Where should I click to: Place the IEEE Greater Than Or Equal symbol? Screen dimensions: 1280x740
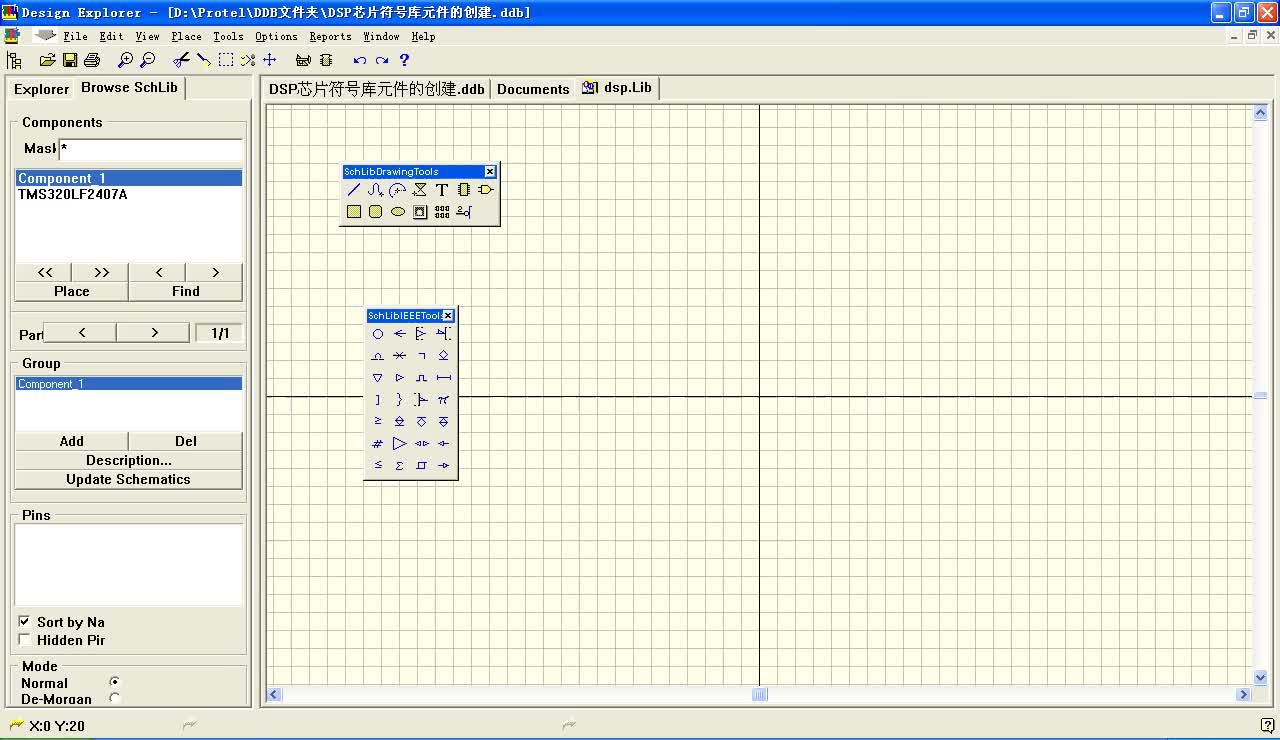coord(378,421)
